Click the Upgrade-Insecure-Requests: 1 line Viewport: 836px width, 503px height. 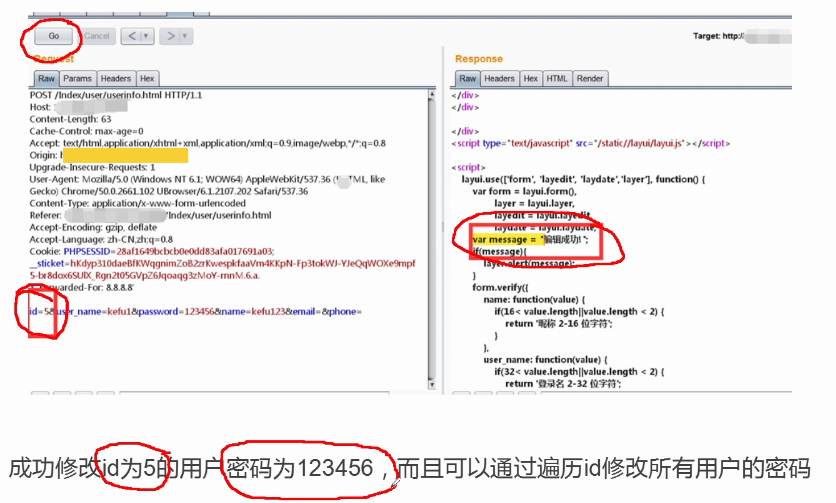tap(92, 167)
